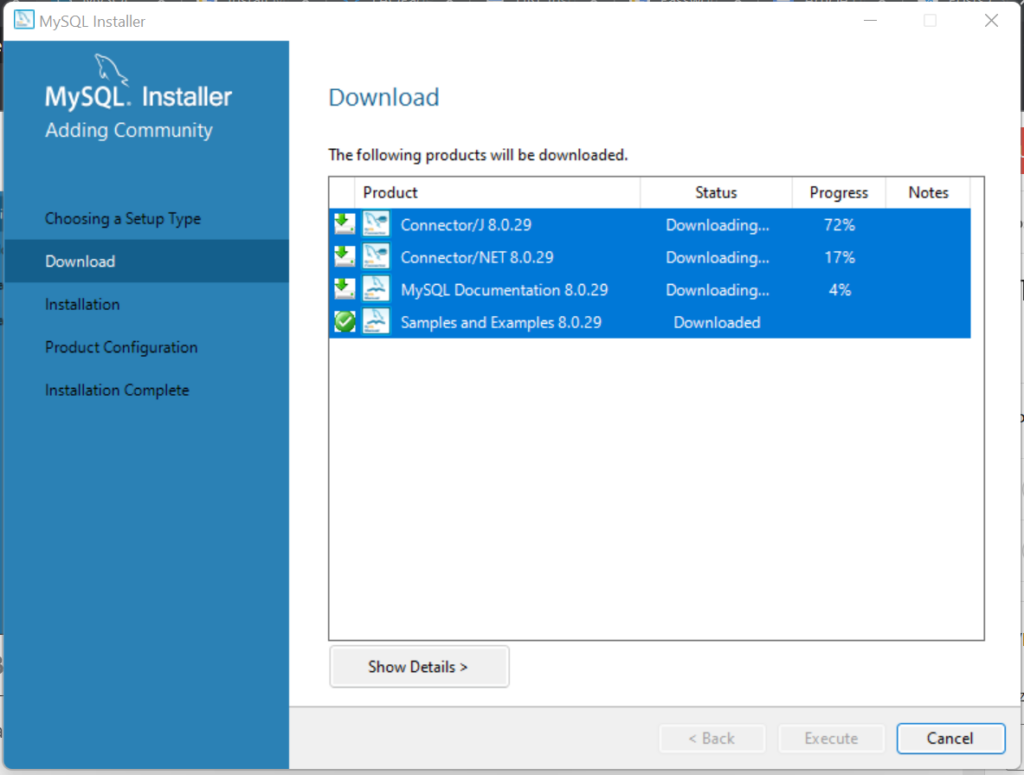Click the download arrow icon for MySQL Documentation 8.0.29
1024x775 pixels.
344,289
